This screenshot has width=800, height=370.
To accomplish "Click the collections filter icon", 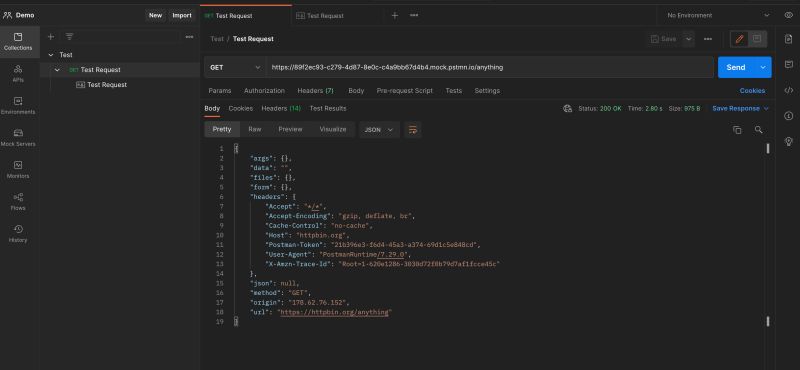I will 69,37.
